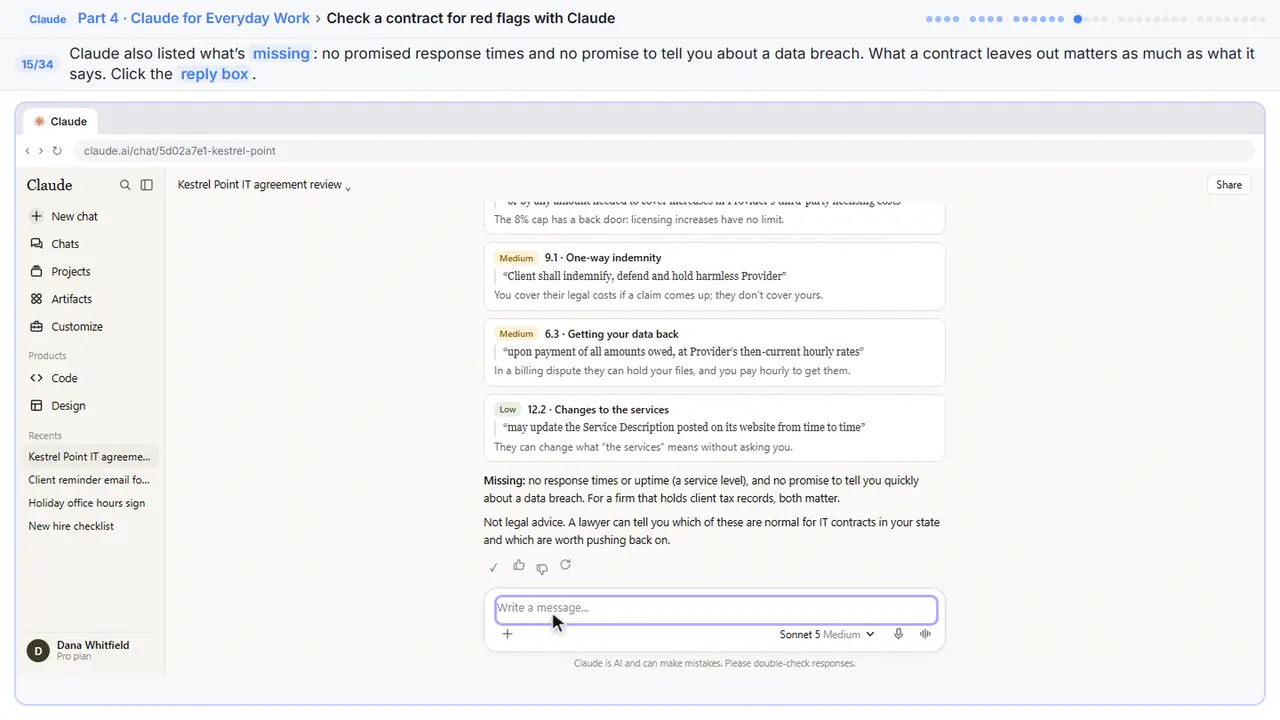Click the Write a message reply box
This screenshot has height=720, width=1280.
click(716, 609)
